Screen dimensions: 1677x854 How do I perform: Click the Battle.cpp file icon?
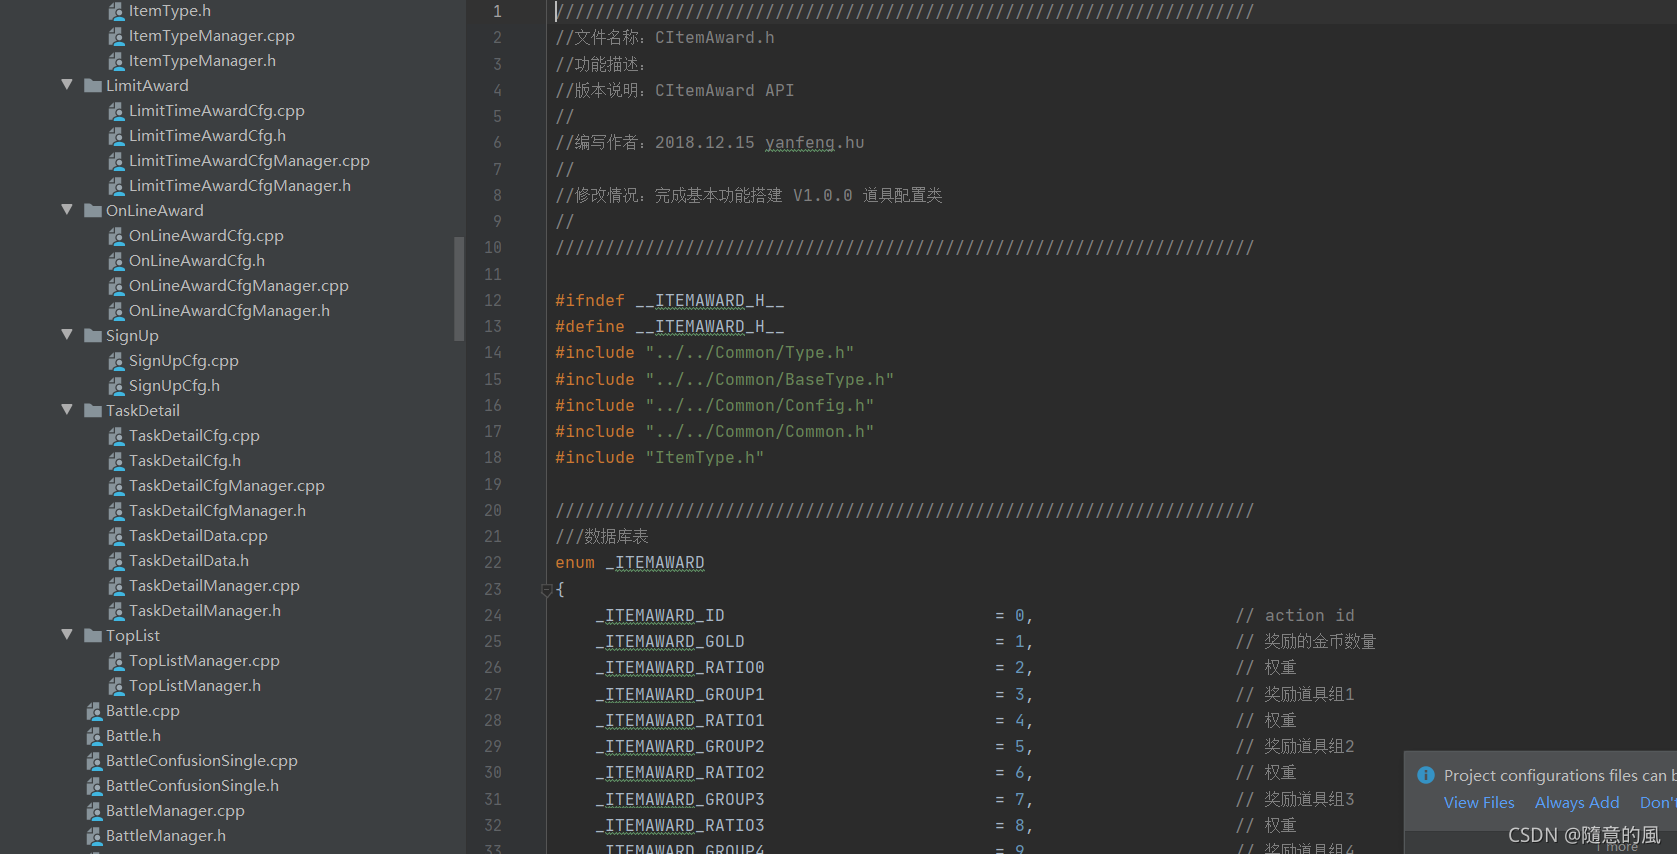click(94, 711)
